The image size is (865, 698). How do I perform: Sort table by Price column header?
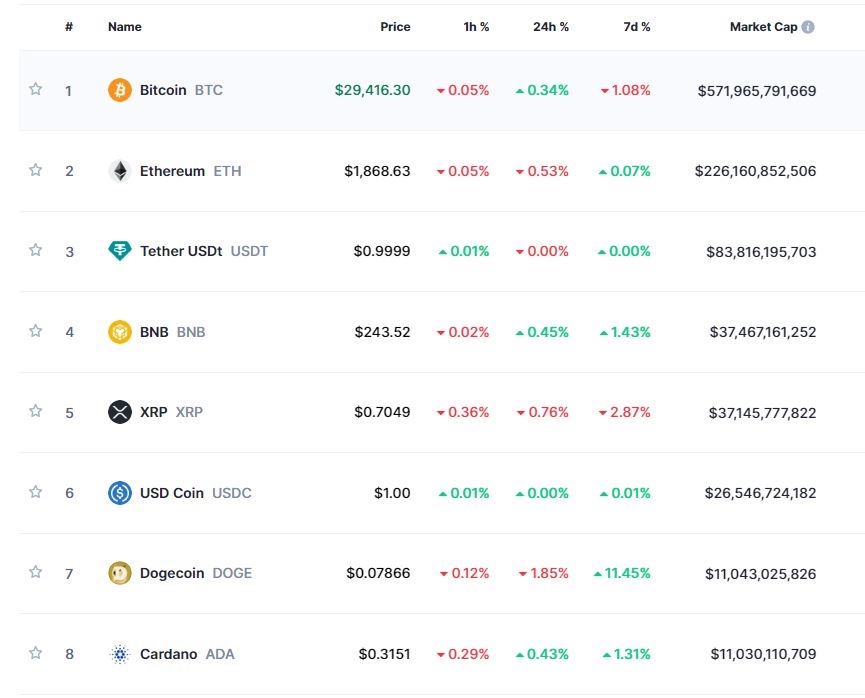pyautogui.click(x=395, y=27)
